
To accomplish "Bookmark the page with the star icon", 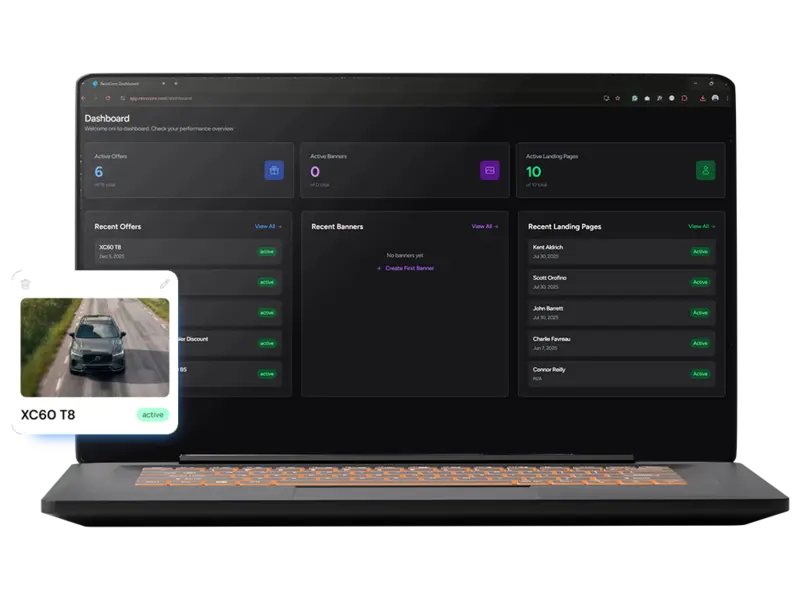I will click(x=618, y=98).
